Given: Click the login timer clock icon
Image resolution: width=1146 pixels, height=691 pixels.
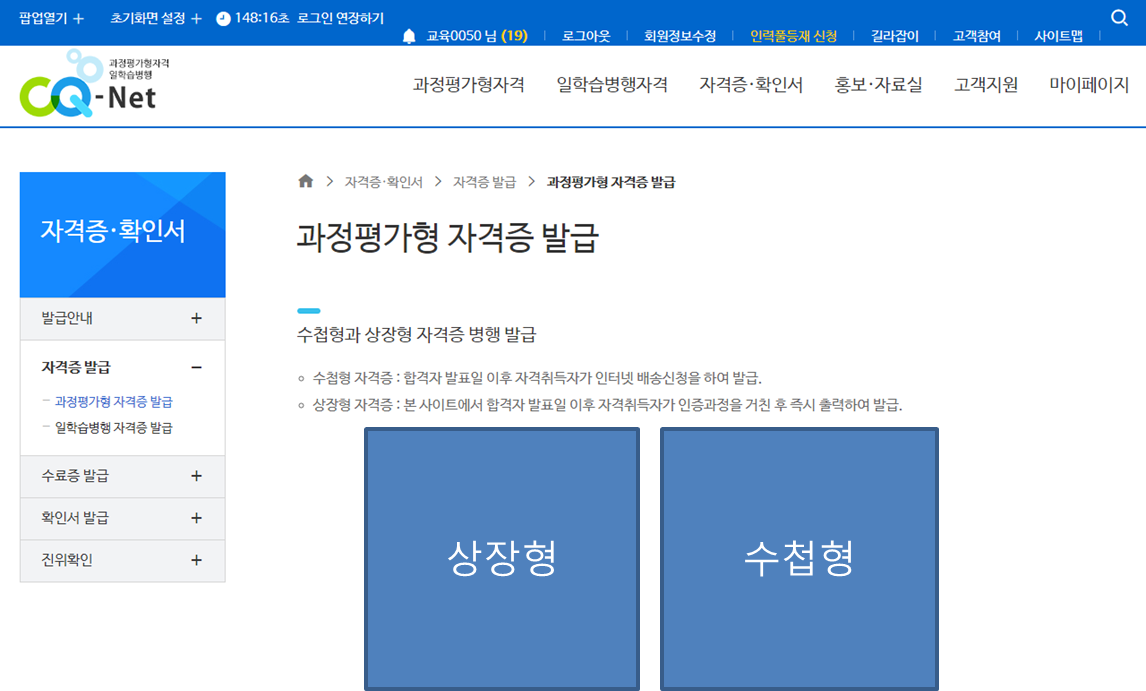Looking at the screenshot, I should coord(224,18).
